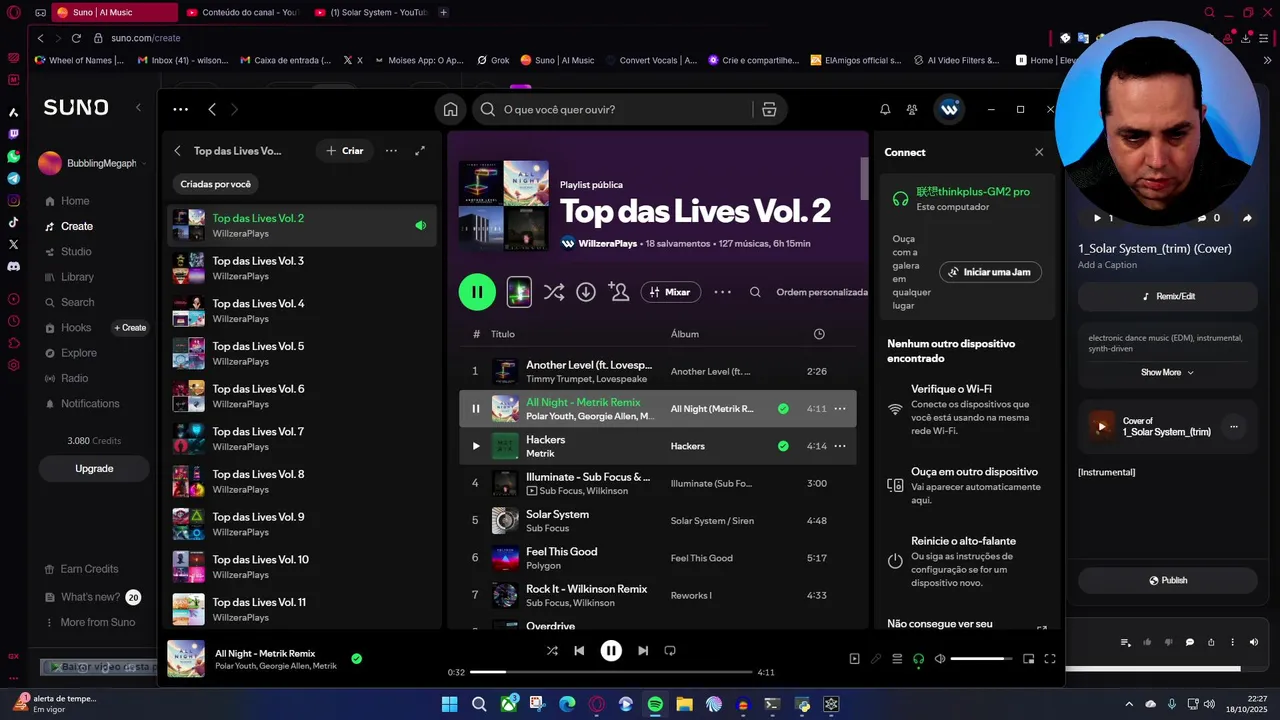
Task: Click the Criar button in library
Action: [x=345, y=151]
